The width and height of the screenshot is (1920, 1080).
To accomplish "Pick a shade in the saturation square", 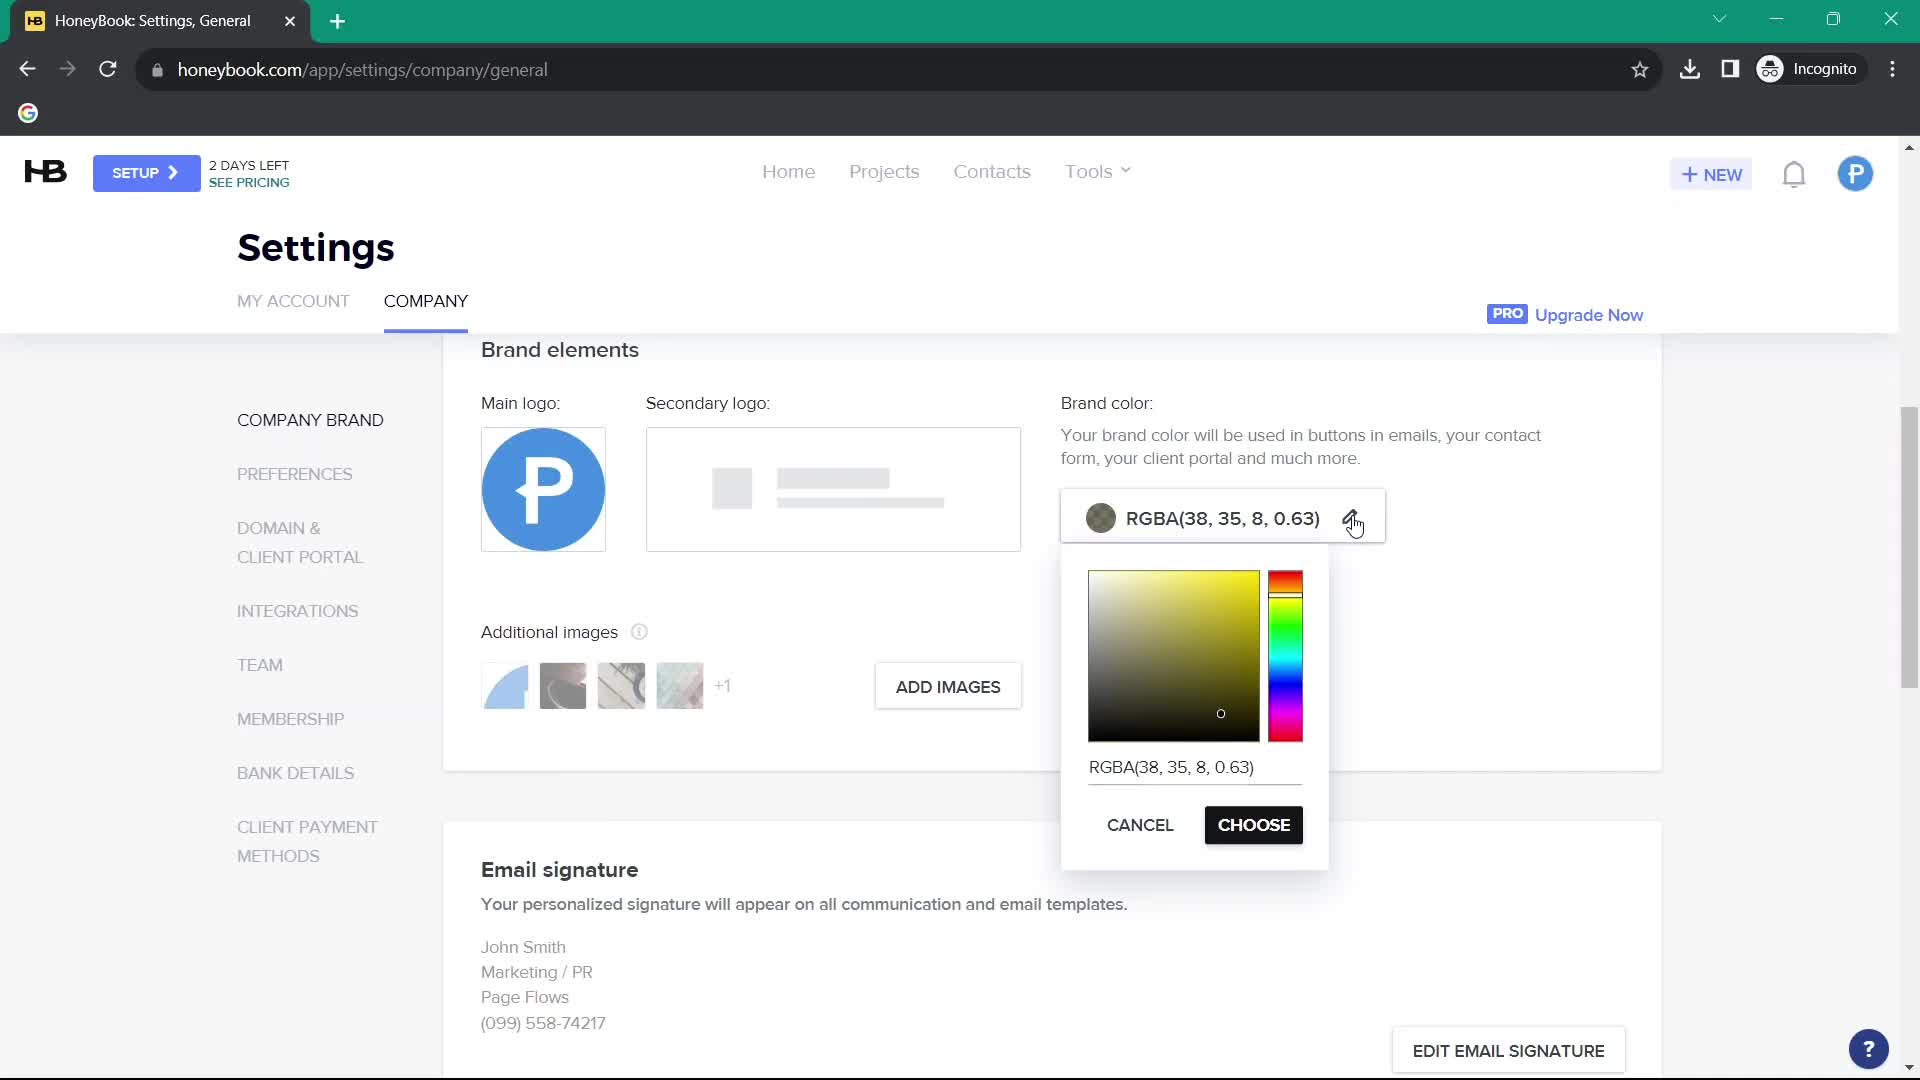I will pyautogui.click(x=1173, y=656).
